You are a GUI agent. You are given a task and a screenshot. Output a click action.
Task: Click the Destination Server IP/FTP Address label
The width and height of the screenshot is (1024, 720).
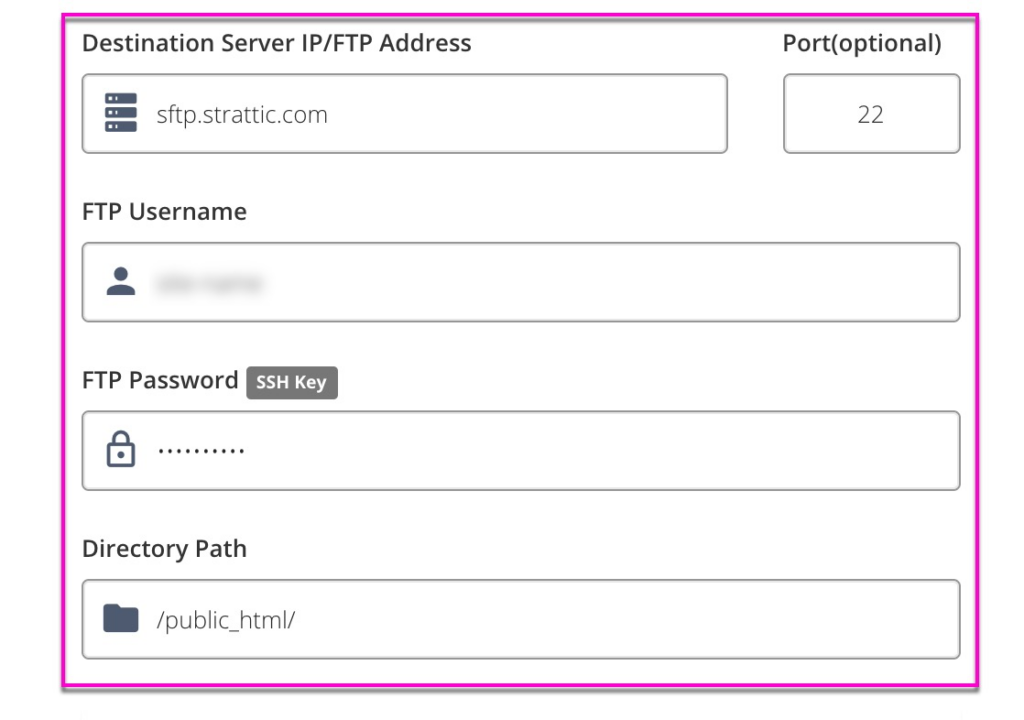point(277,43)
